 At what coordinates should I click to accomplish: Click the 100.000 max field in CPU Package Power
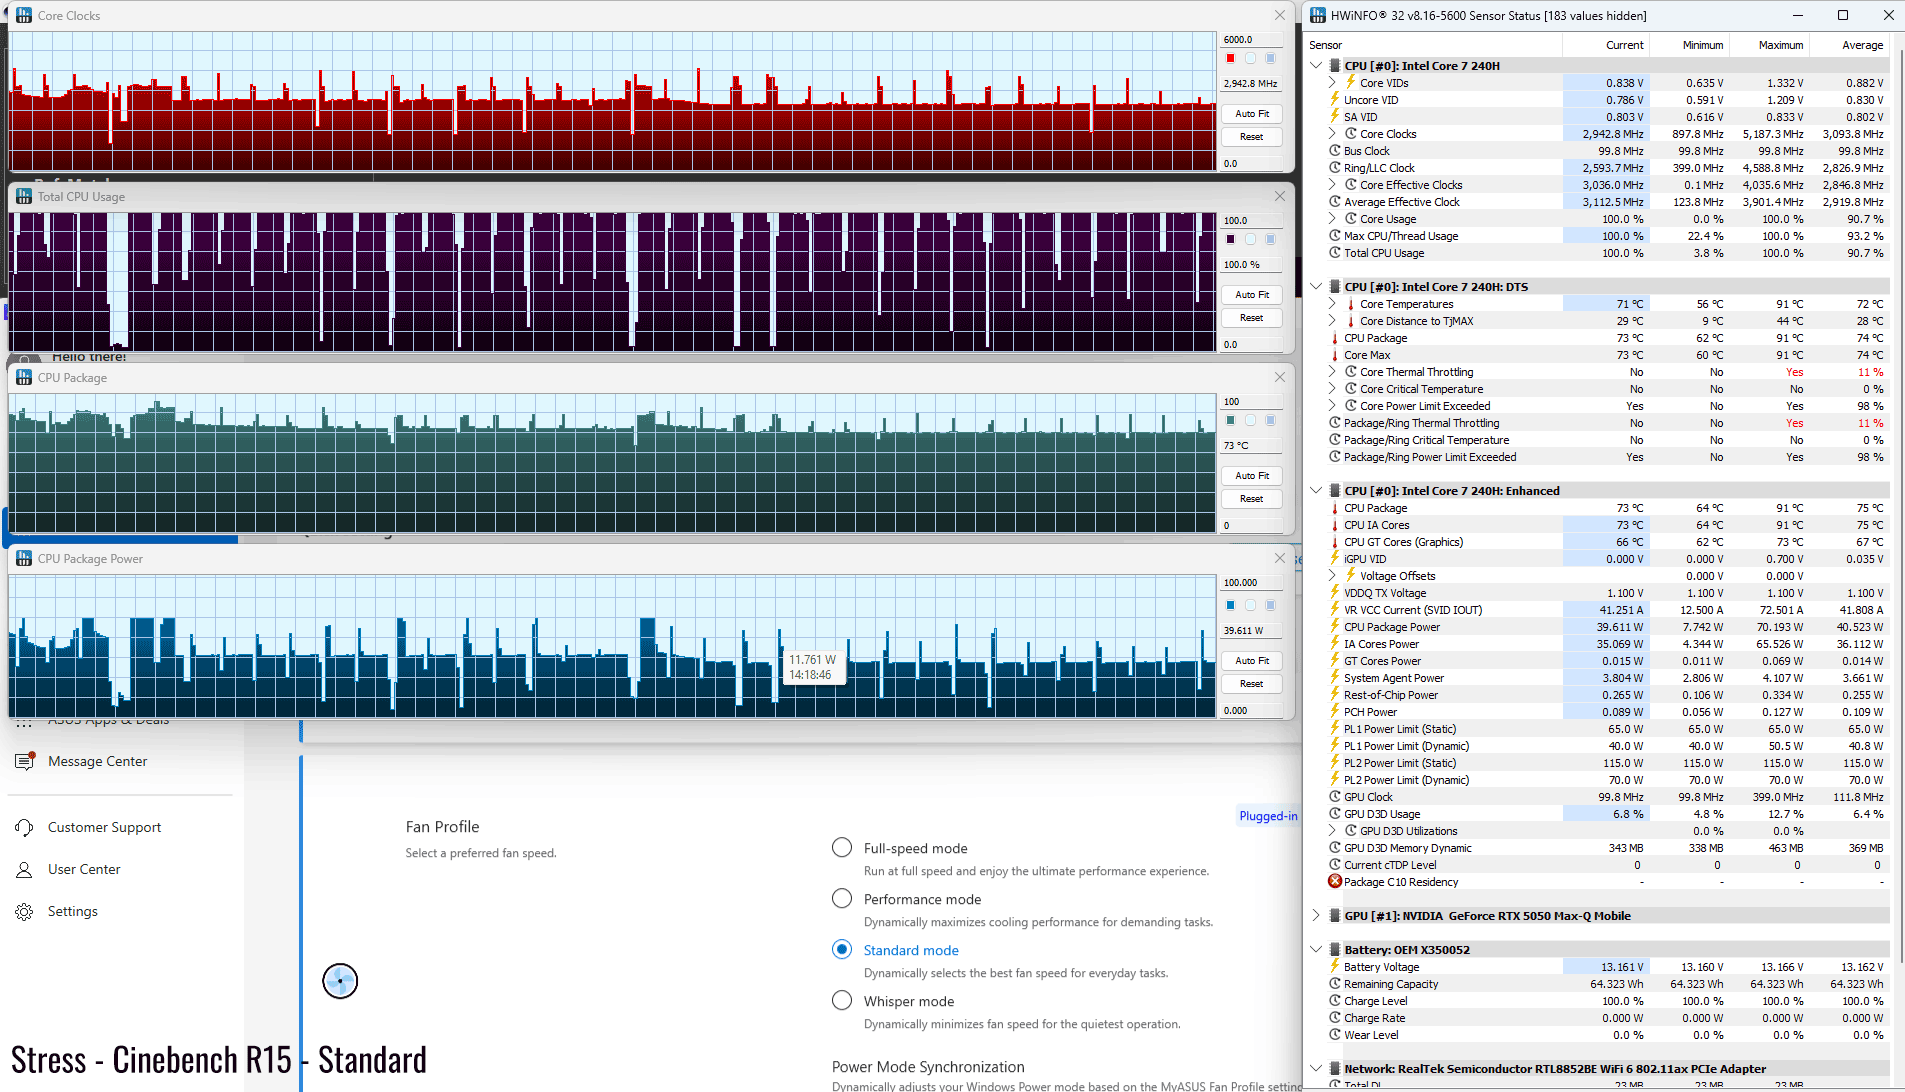pyautogui.click(x=1251, y=582)
